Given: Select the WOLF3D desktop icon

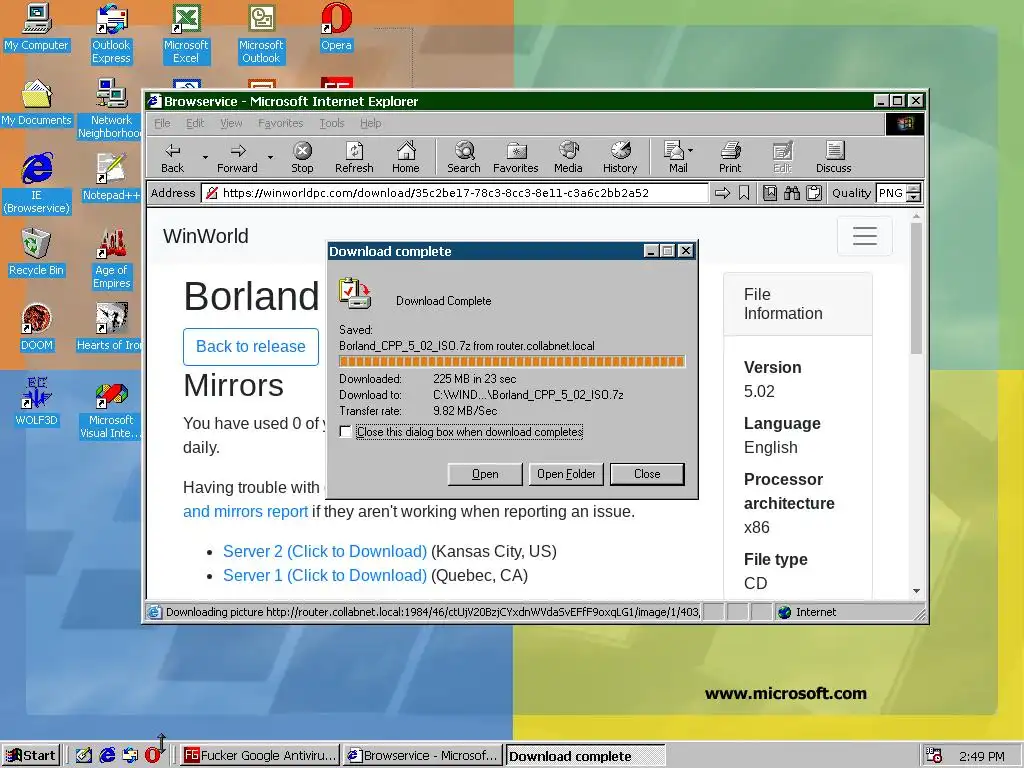Looking at the screenshot, I should coord(37,402).
